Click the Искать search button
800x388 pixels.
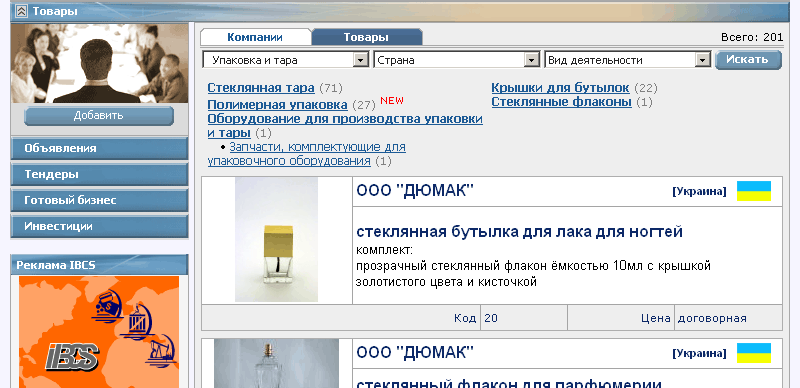point(748,60)
